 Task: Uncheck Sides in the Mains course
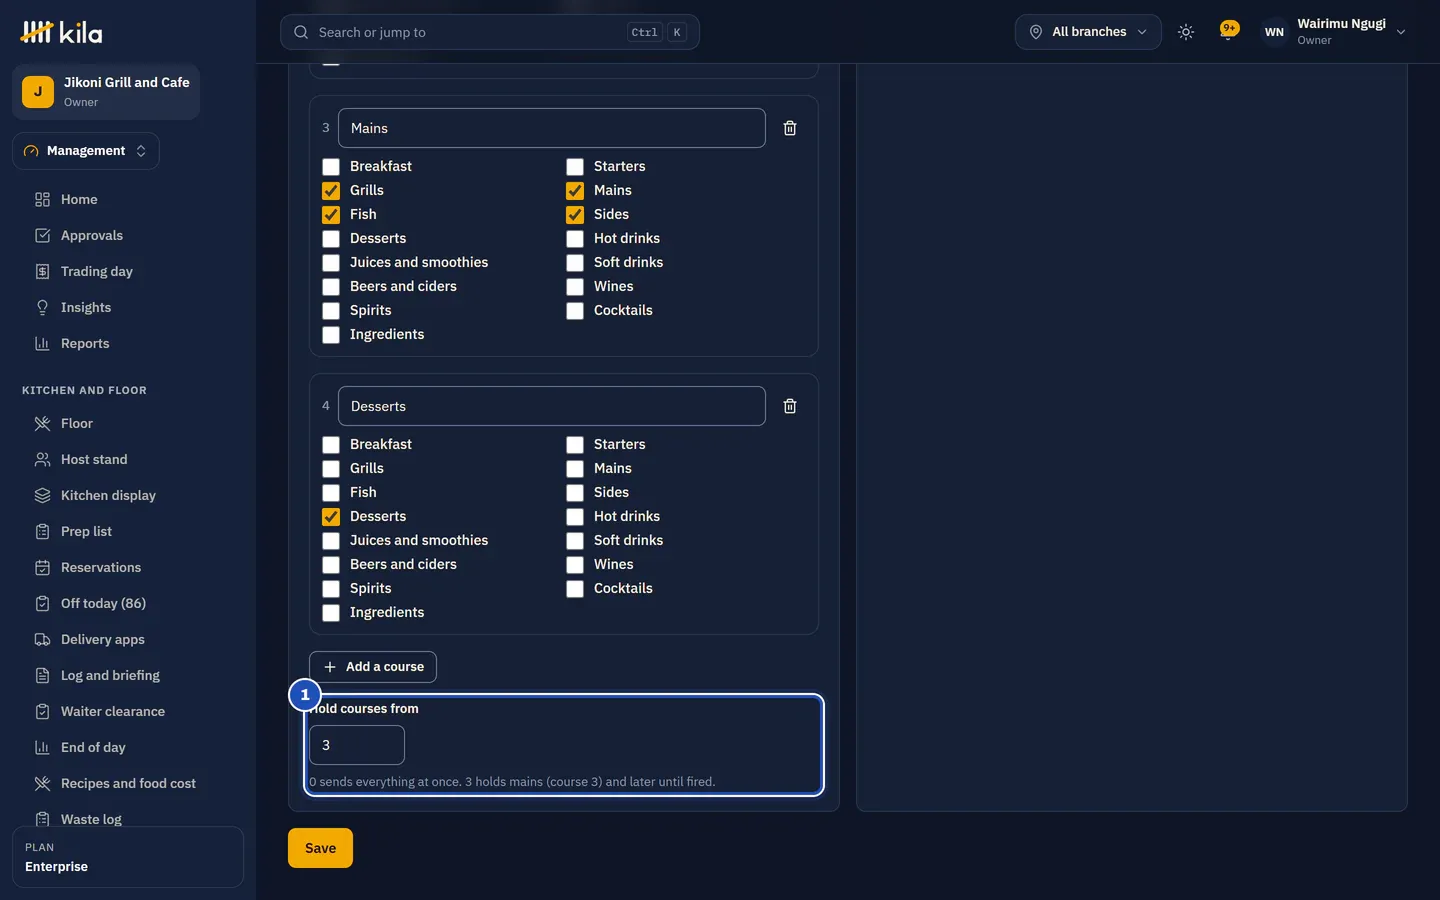[575, 215]
